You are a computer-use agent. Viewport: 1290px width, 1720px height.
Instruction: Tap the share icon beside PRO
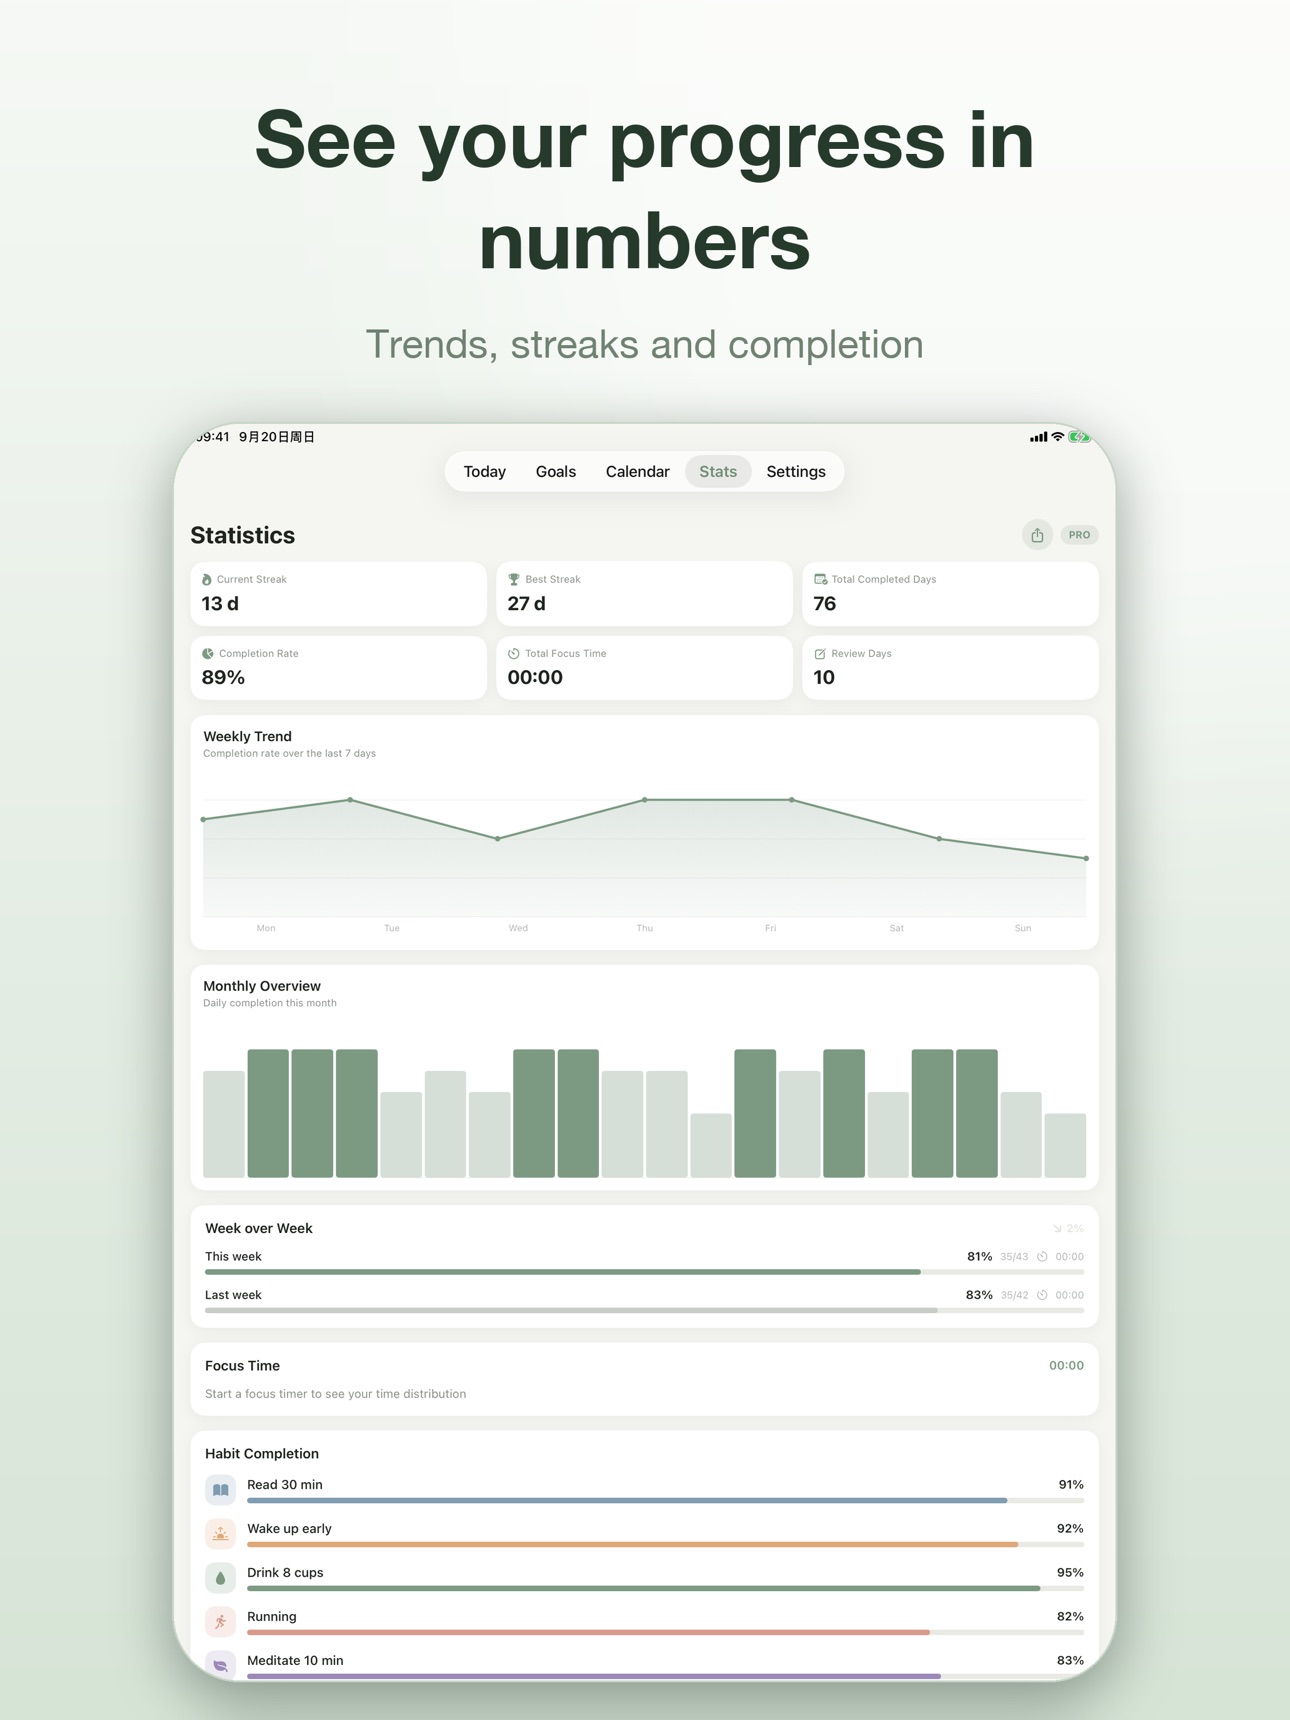click(1037, 535)
